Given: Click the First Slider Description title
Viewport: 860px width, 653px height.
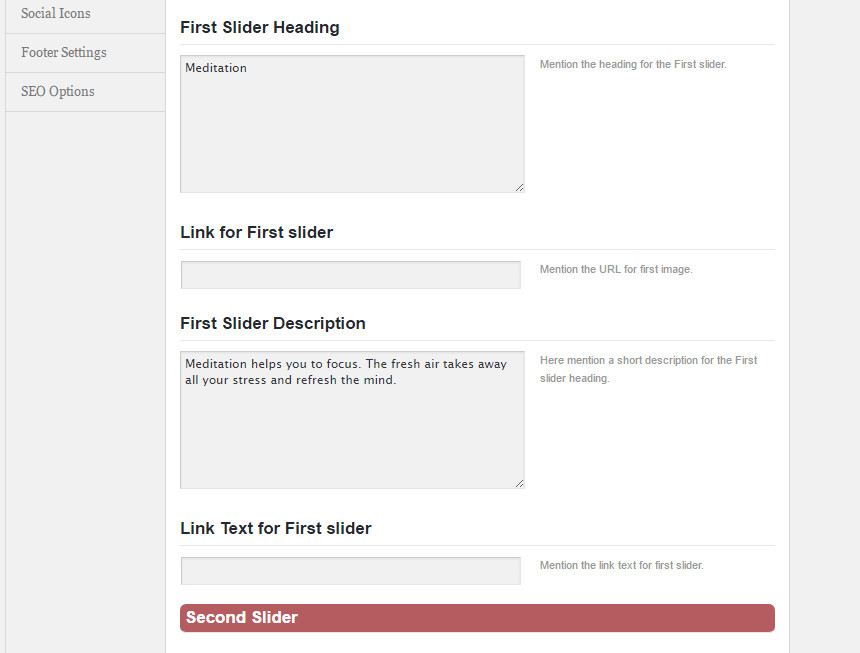Looking at the screenshot, I should (x=273, y=323).
